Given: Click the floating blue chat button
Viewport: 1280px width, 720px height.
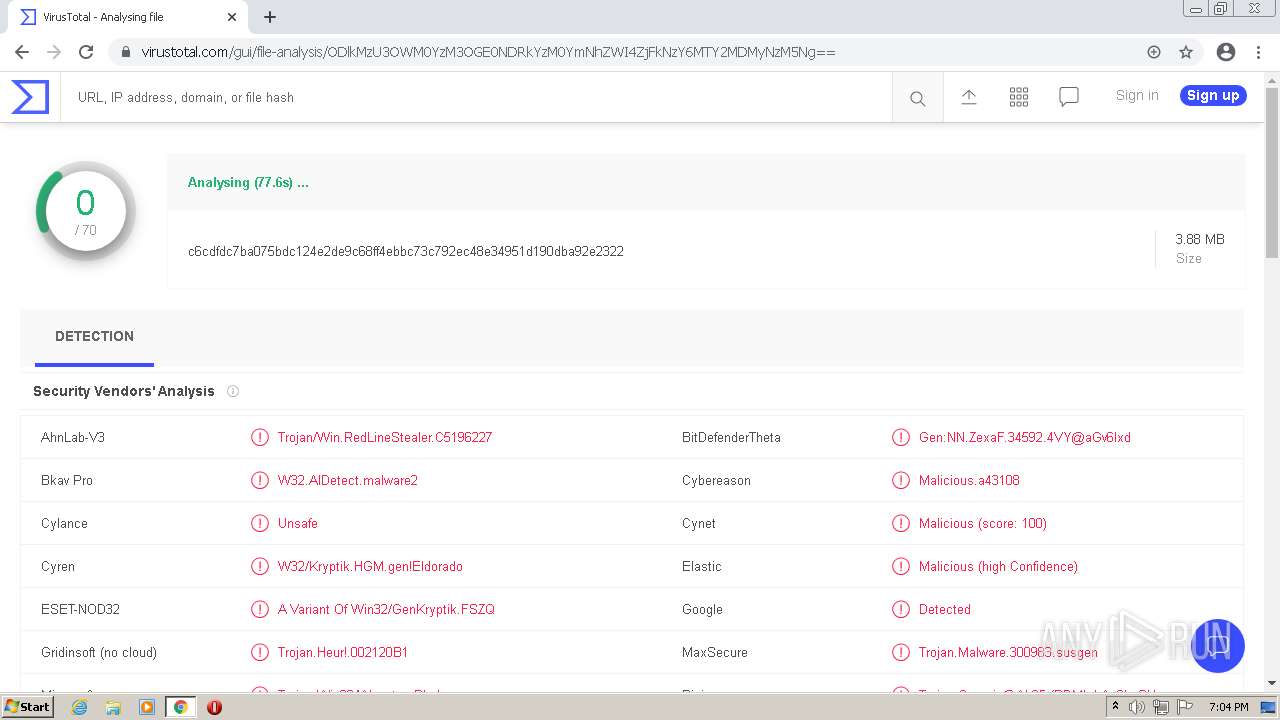Looking at the screenshot, I should (1217, 646).
